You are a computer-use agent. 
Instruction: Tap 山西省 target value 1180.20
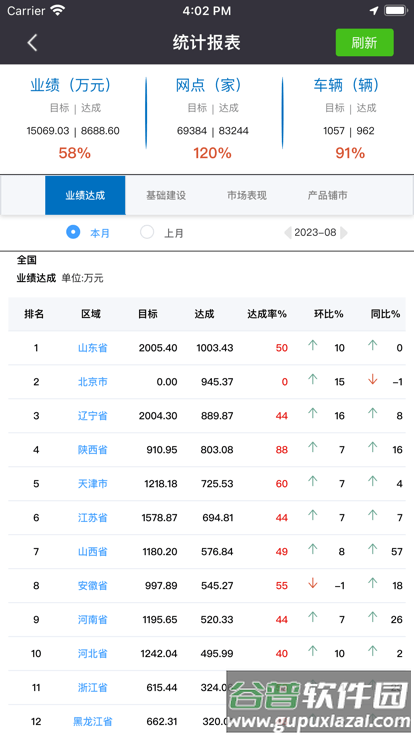coord(160,552)
